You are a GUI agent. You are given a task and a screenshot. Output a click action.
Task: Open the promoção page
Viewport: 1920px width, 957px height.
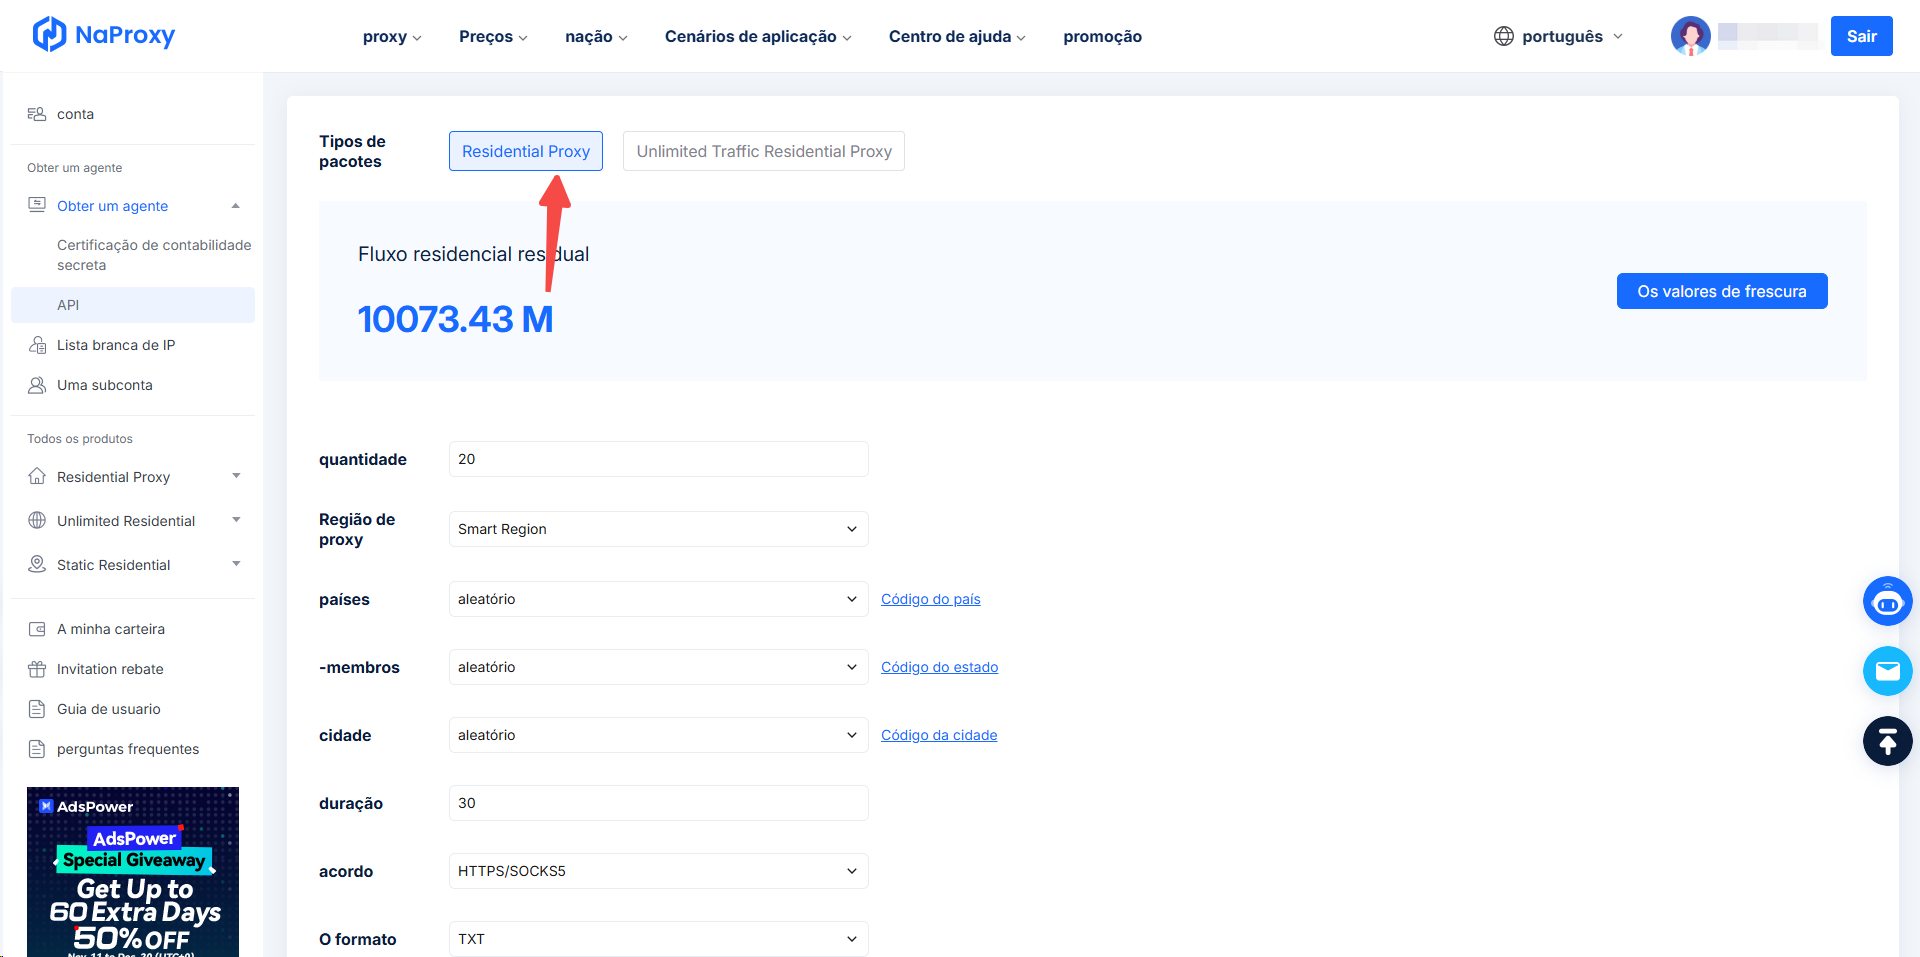pyautogui.click(x=1102, y=36)
